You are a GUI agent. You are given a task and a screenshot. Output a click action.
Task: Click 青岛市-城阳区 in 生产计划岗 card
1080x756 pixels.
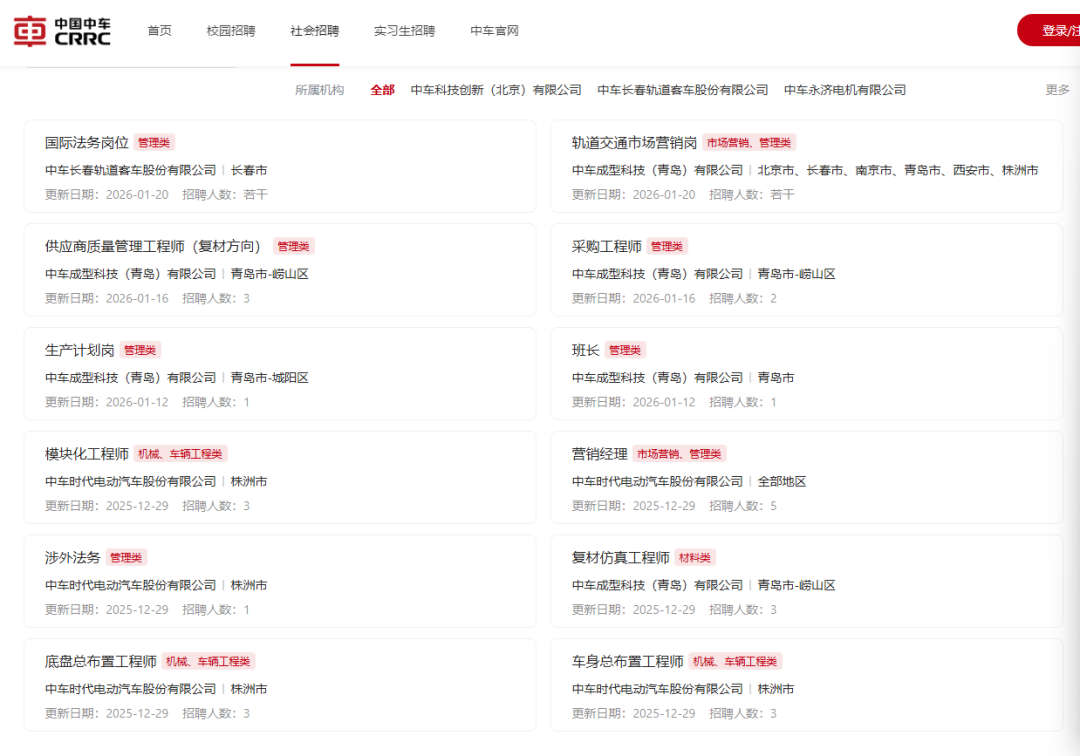(x=269, y=378)
